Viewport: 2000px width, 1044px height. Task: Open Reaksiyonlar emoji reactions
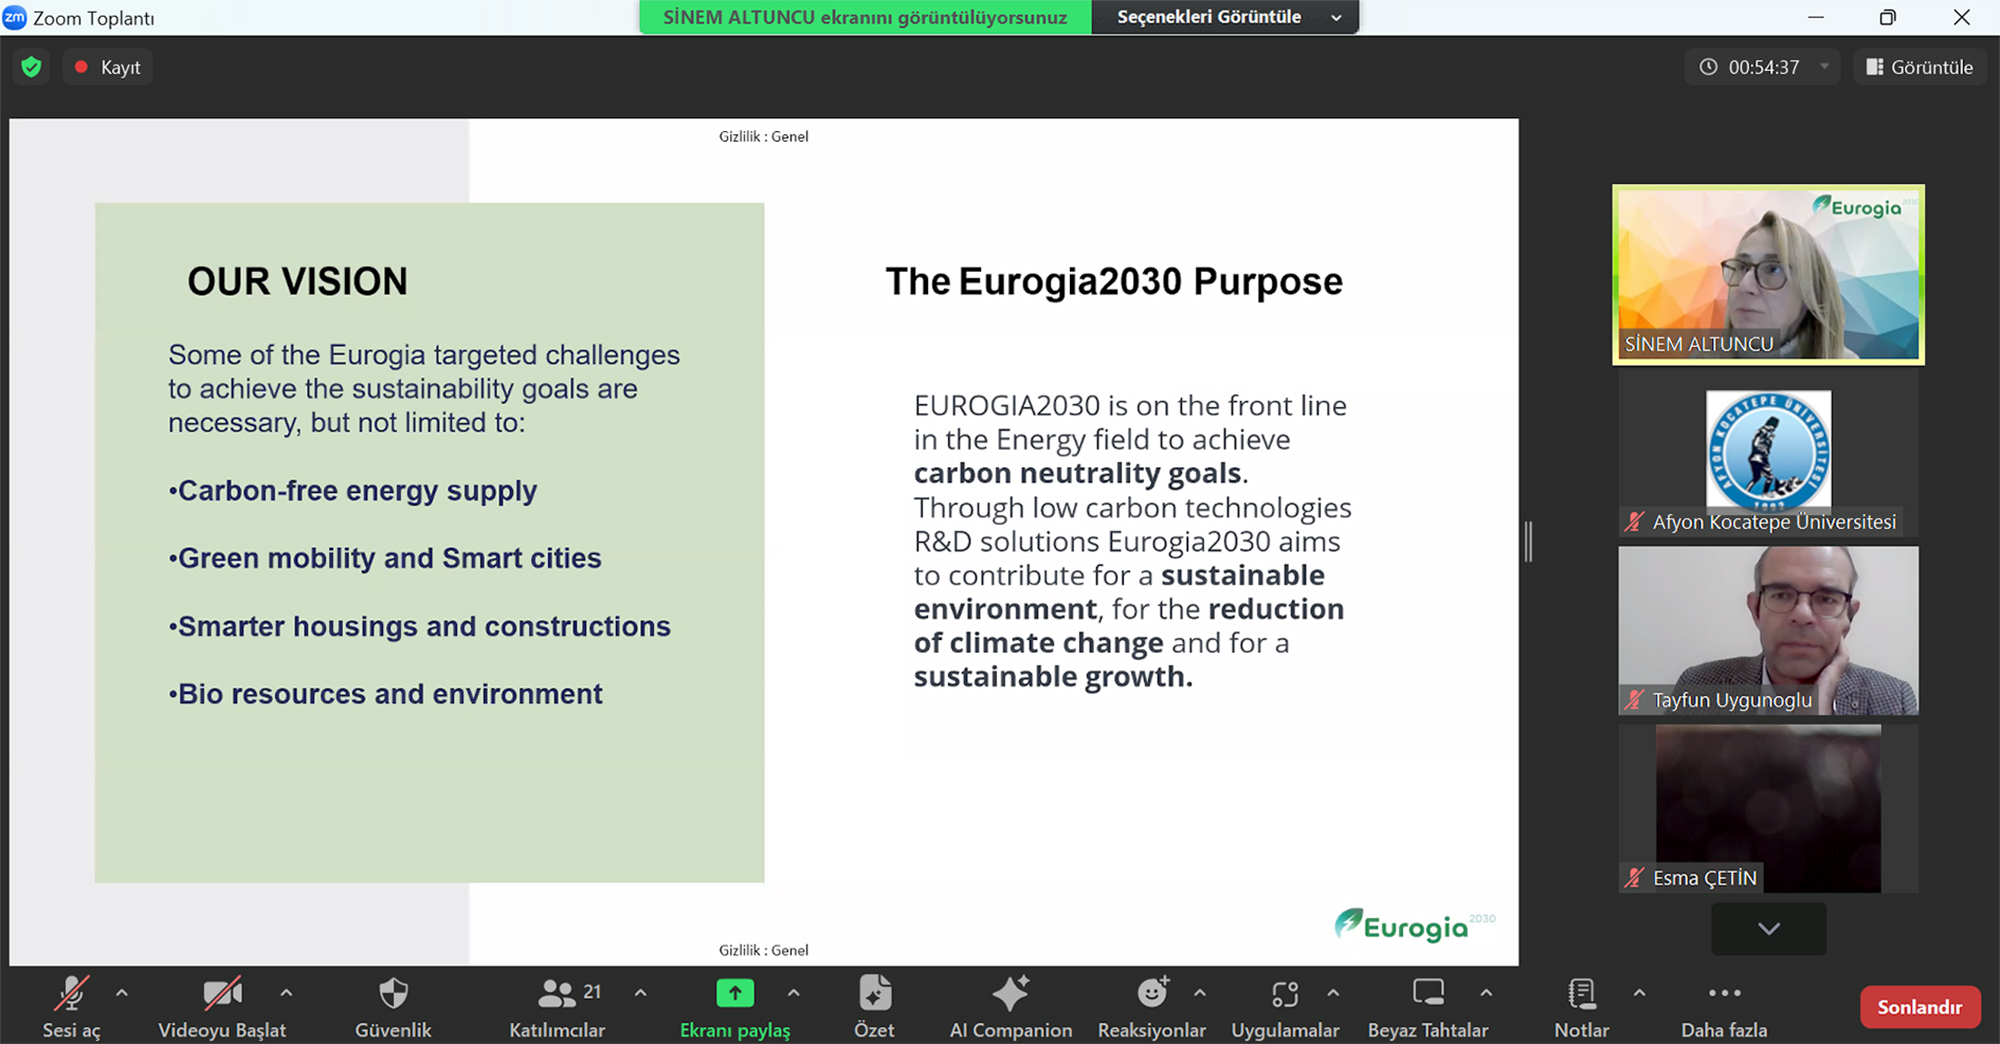coord(1152,993)
